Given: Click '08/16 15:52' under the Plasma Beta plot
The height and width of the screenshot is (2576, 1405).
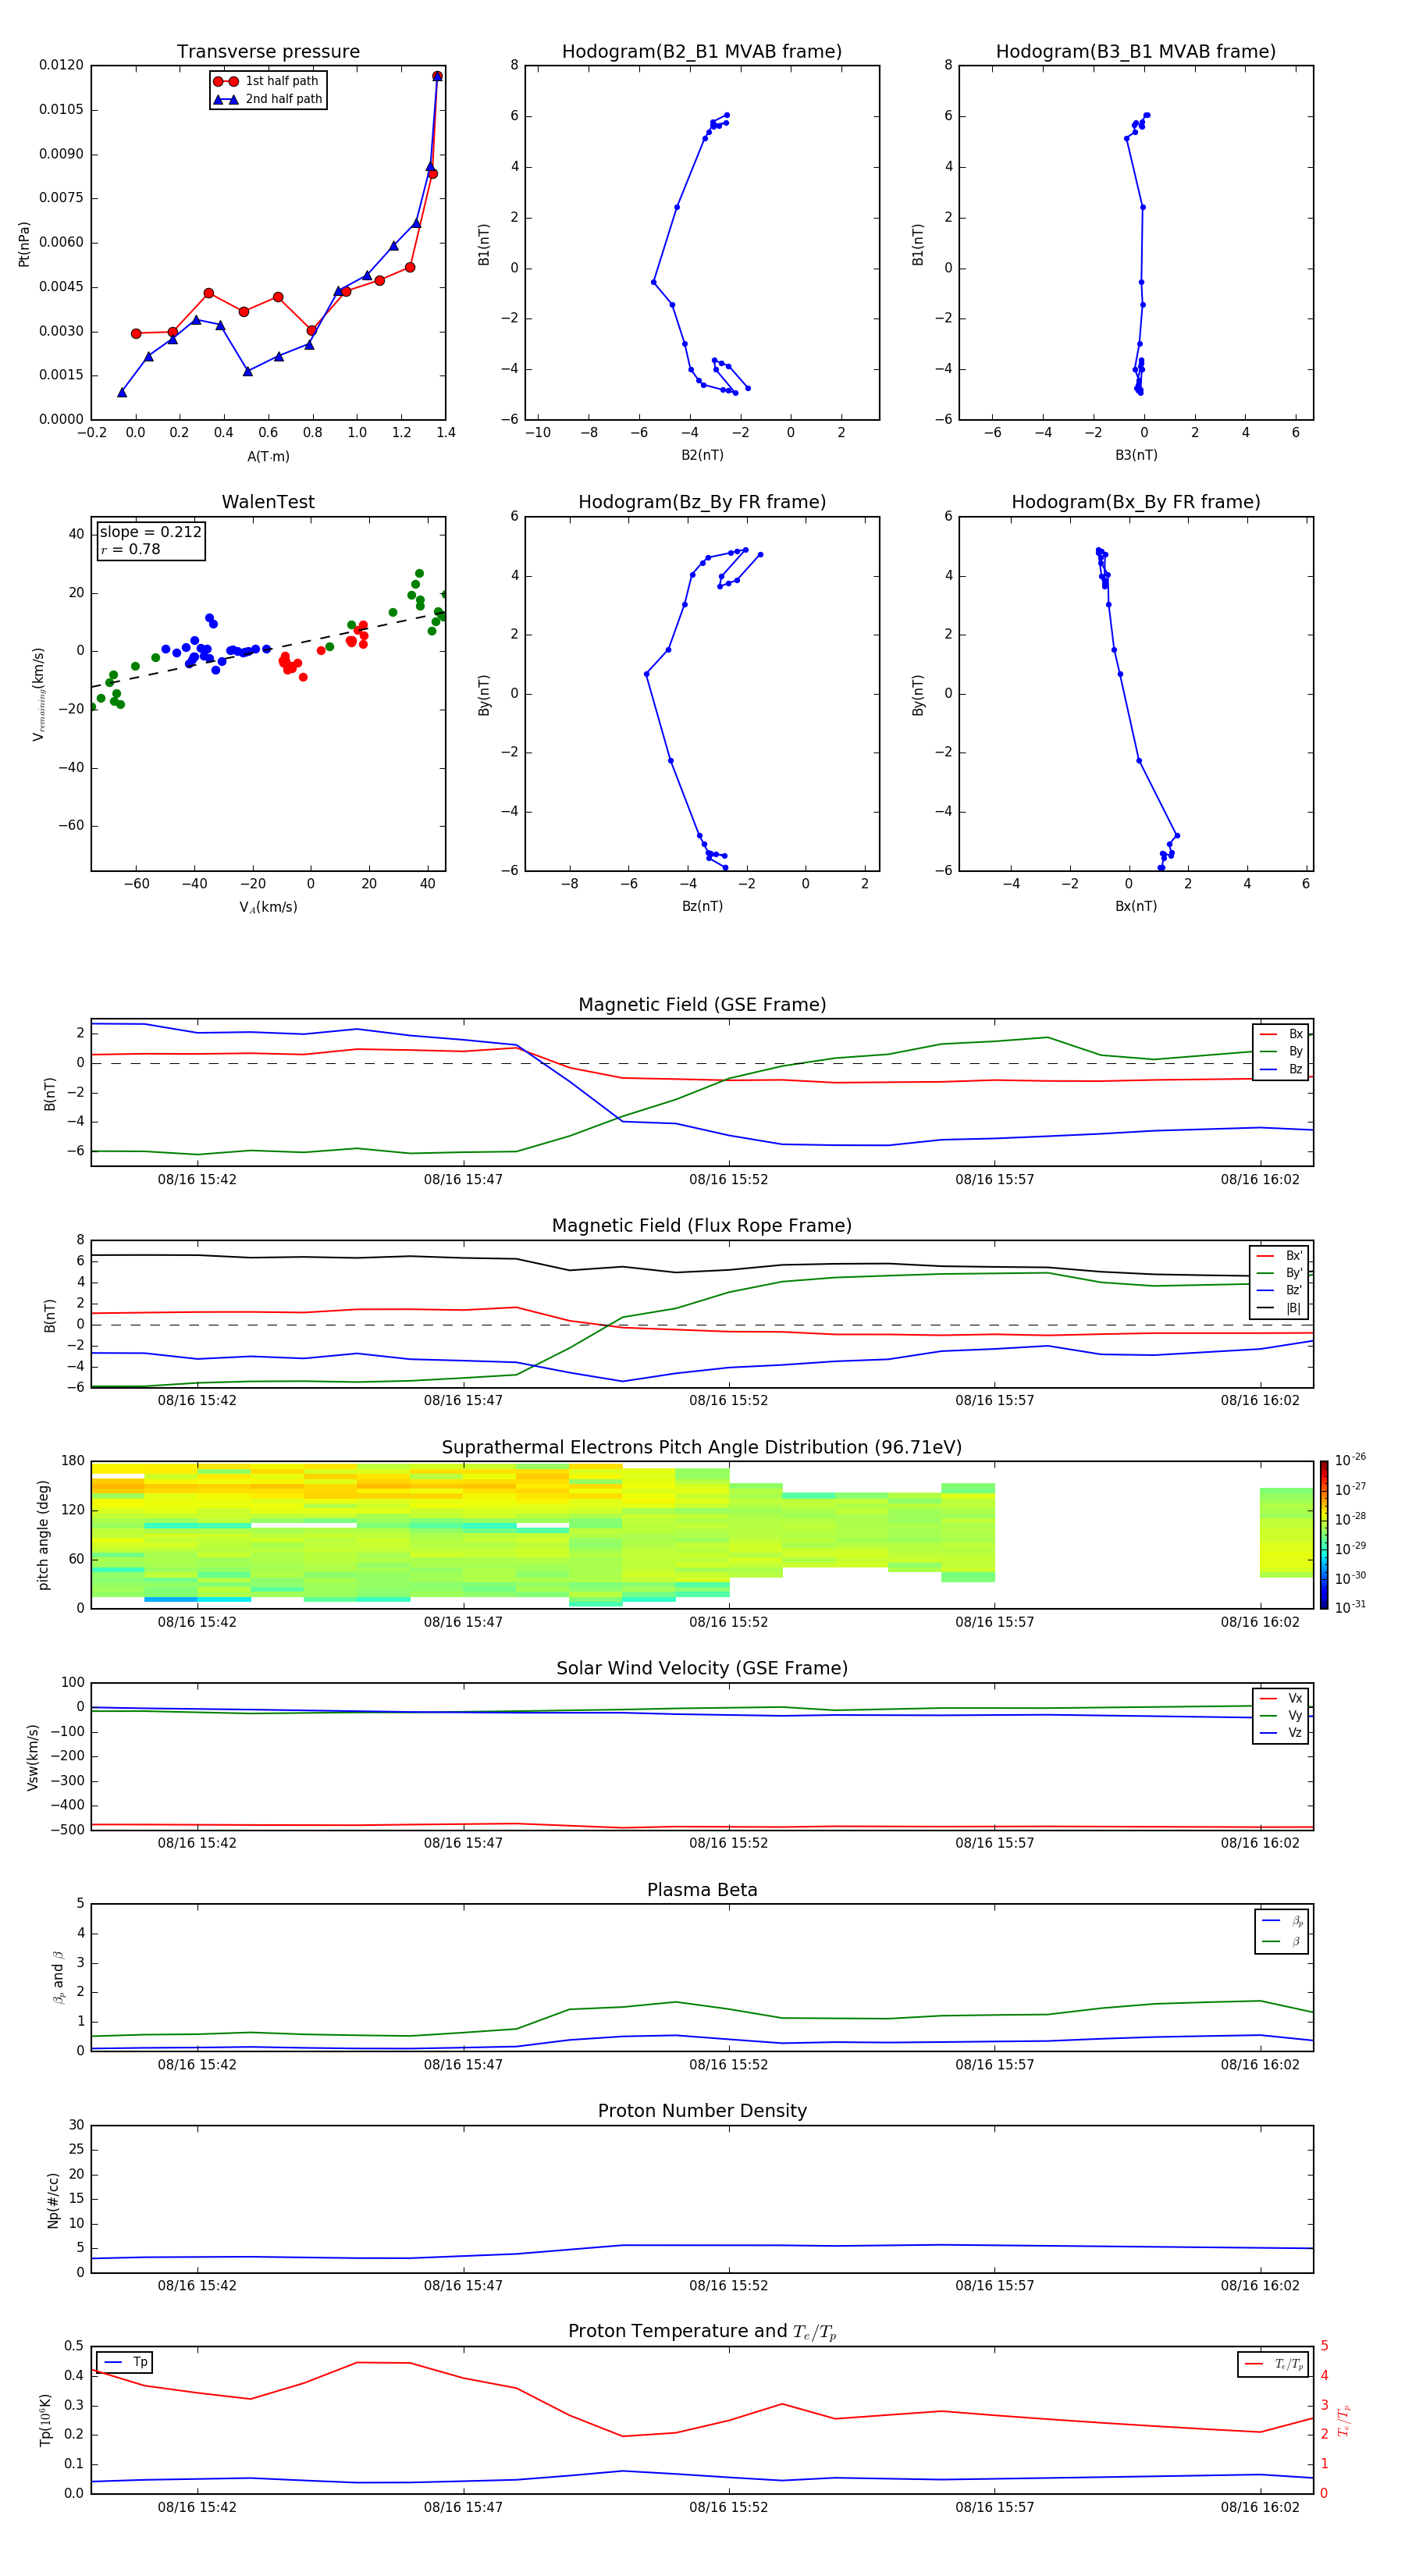Looking at the screenshot, I should tap(729, 2065).
